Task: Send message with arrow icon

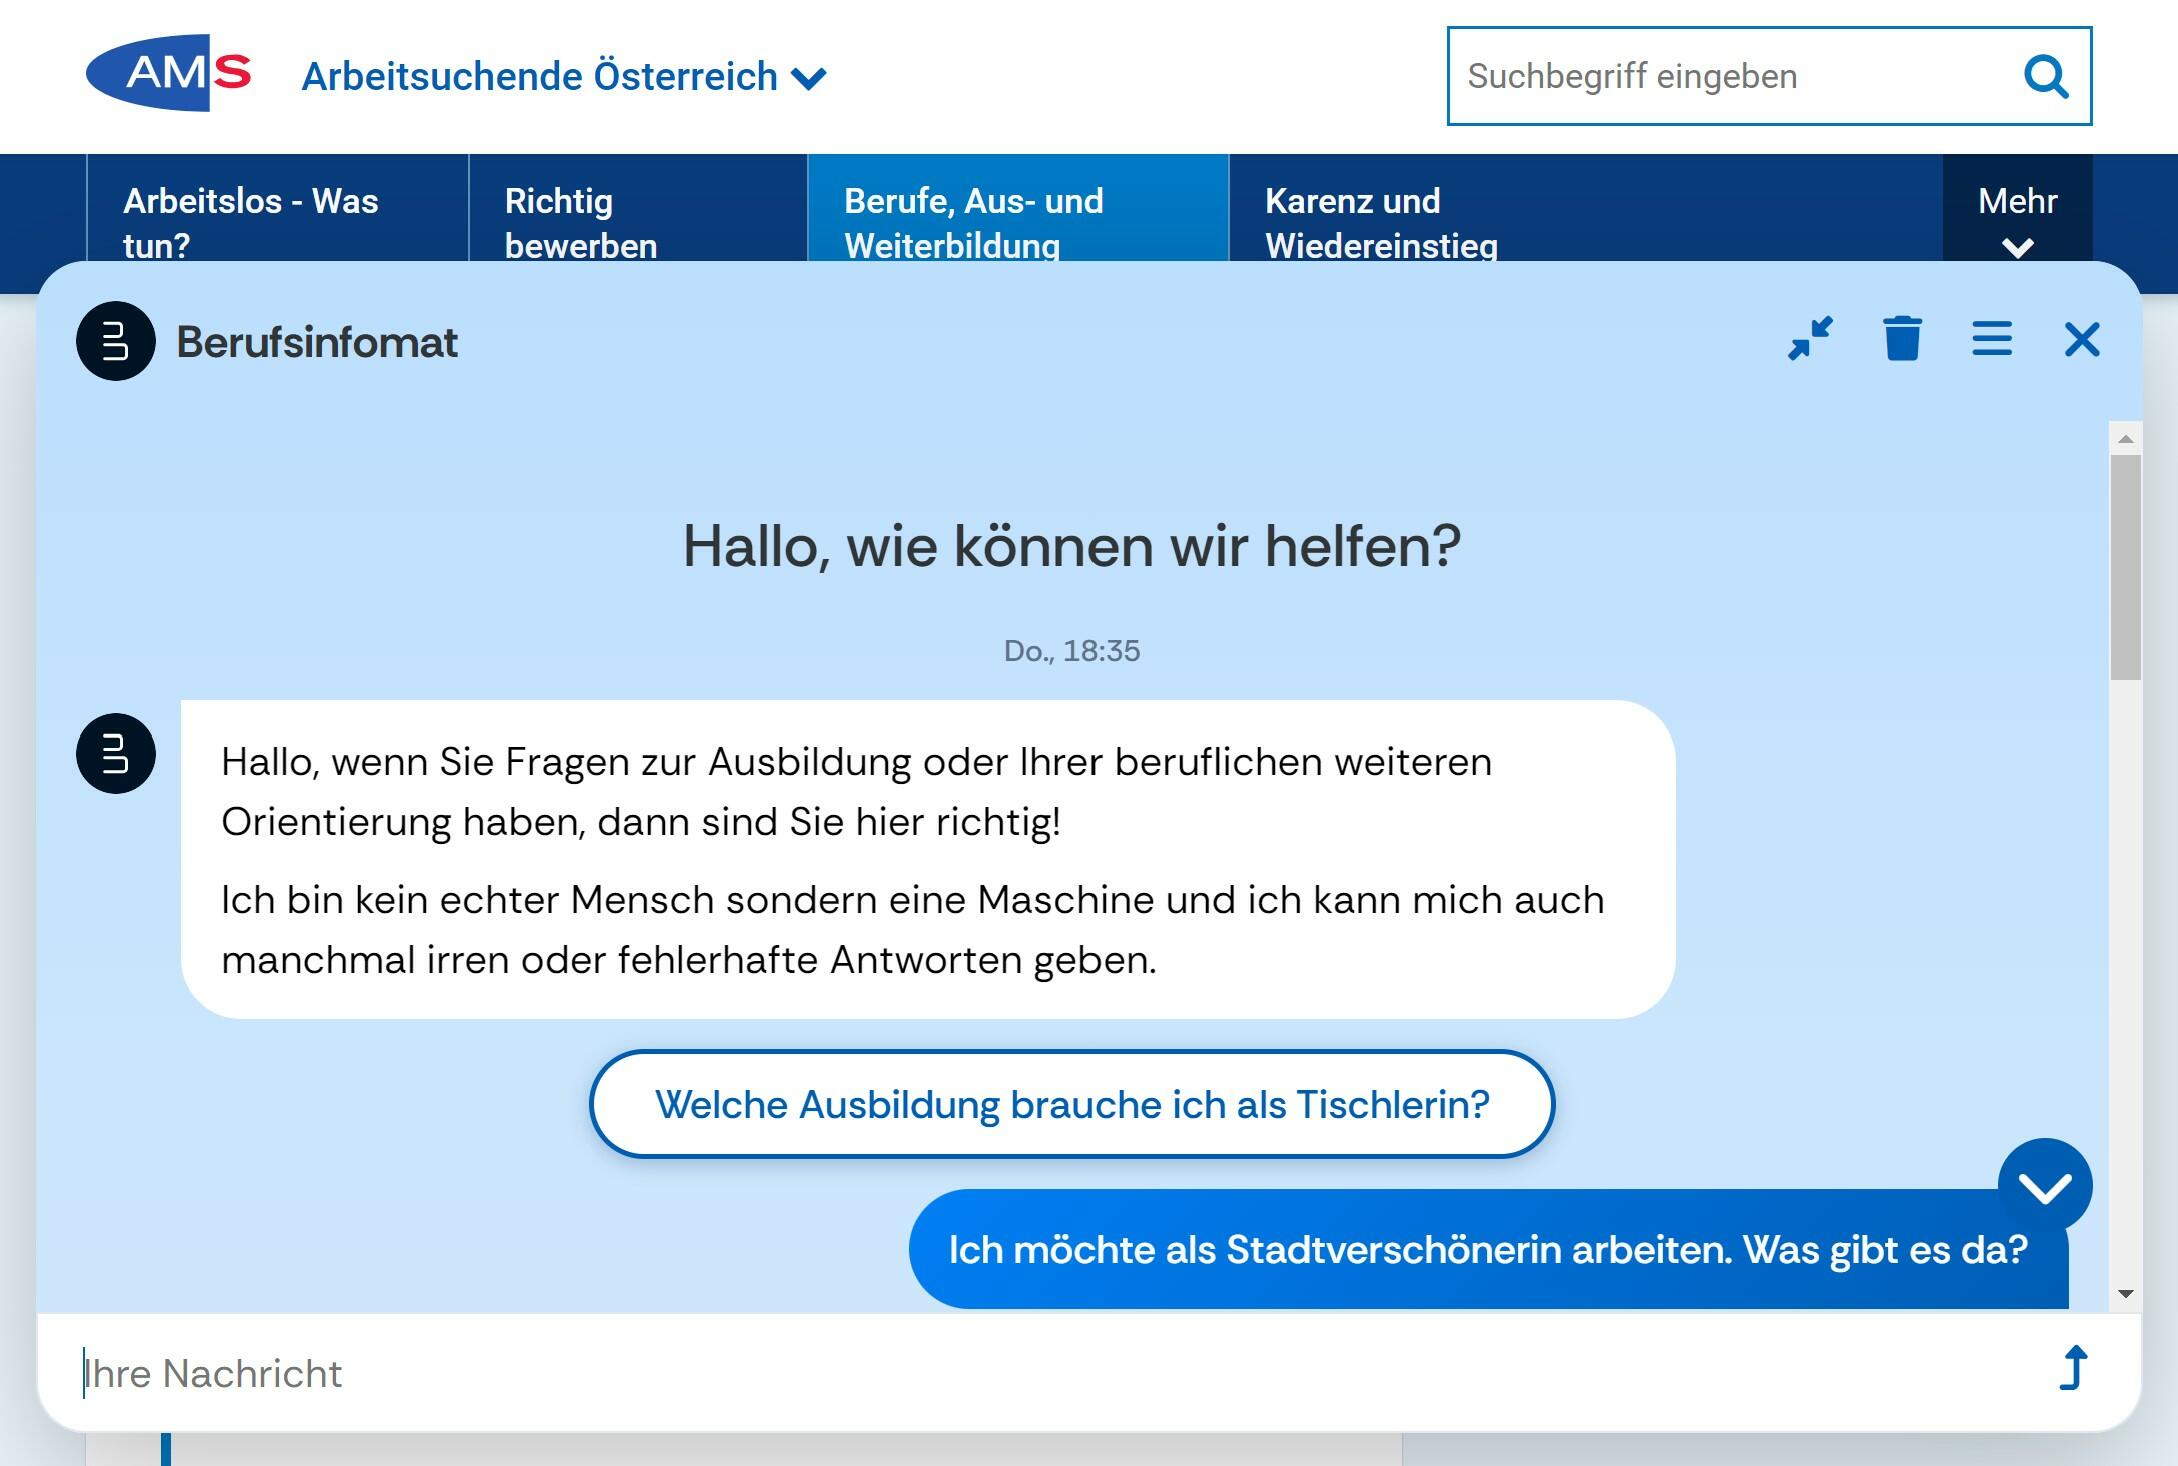Action: pyautogui.click(x=2073, y=1368)
